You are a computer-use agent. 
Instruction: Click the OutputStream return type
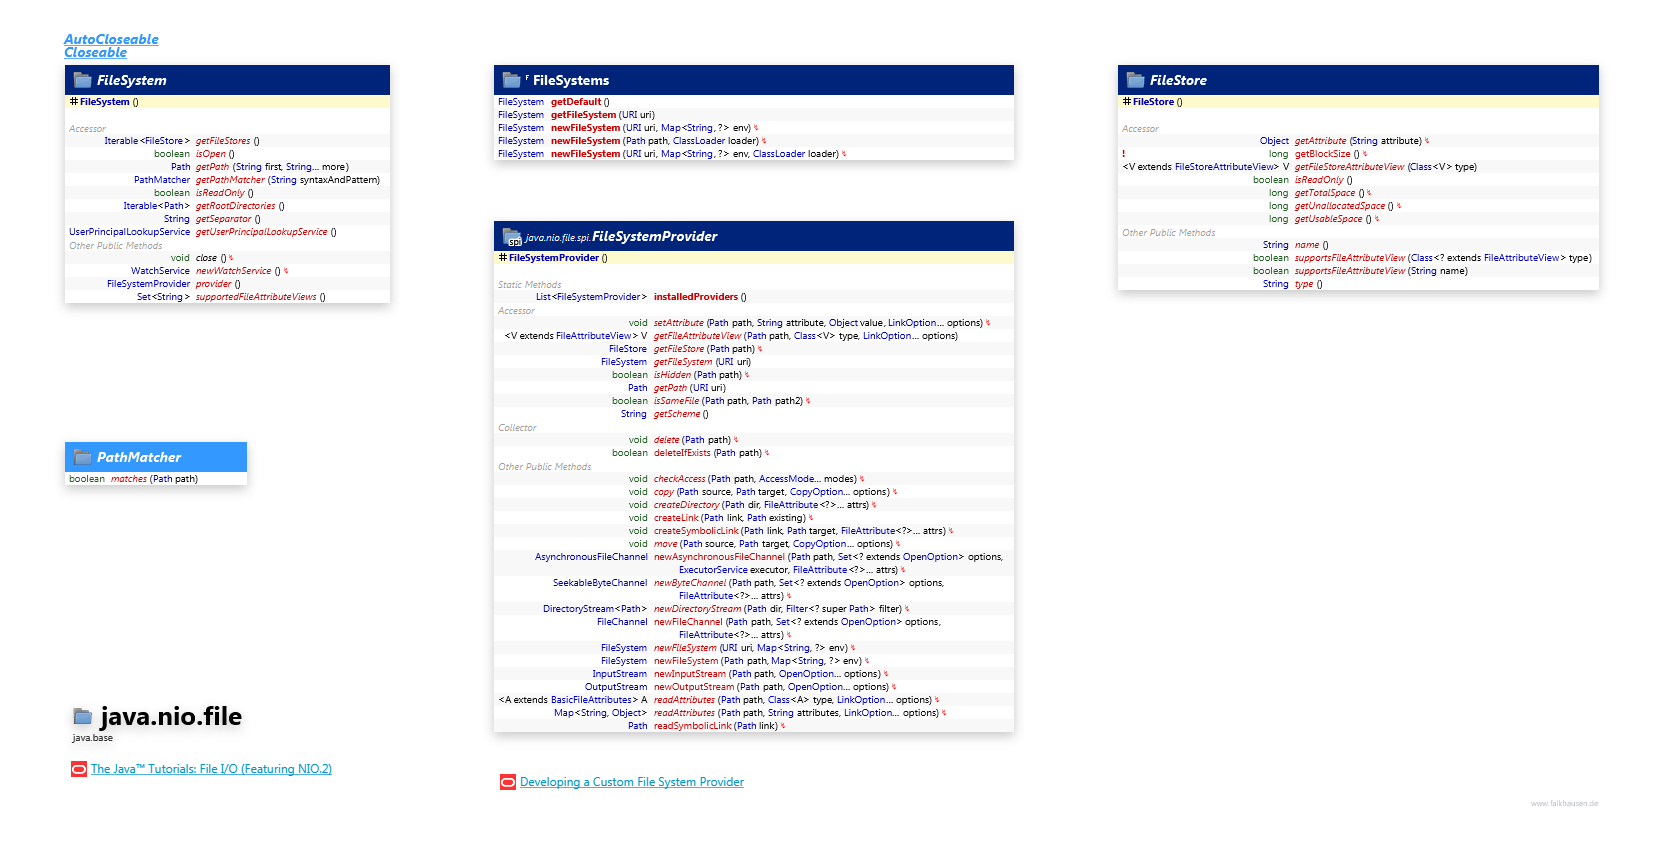click(x=616, y=687)
